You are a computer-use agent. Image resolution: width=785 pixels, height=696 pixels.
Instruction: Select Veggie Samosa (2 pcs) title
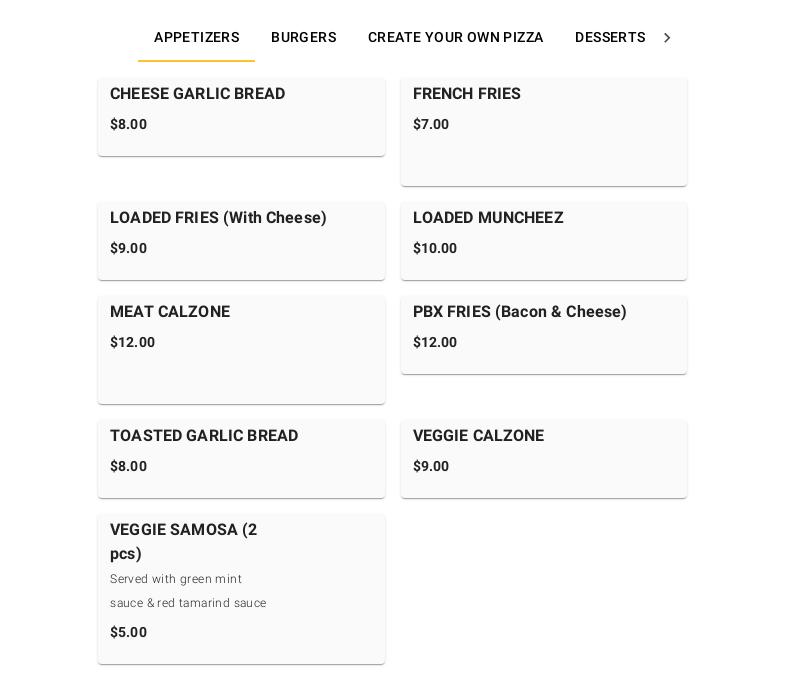(x=183, y=541)
